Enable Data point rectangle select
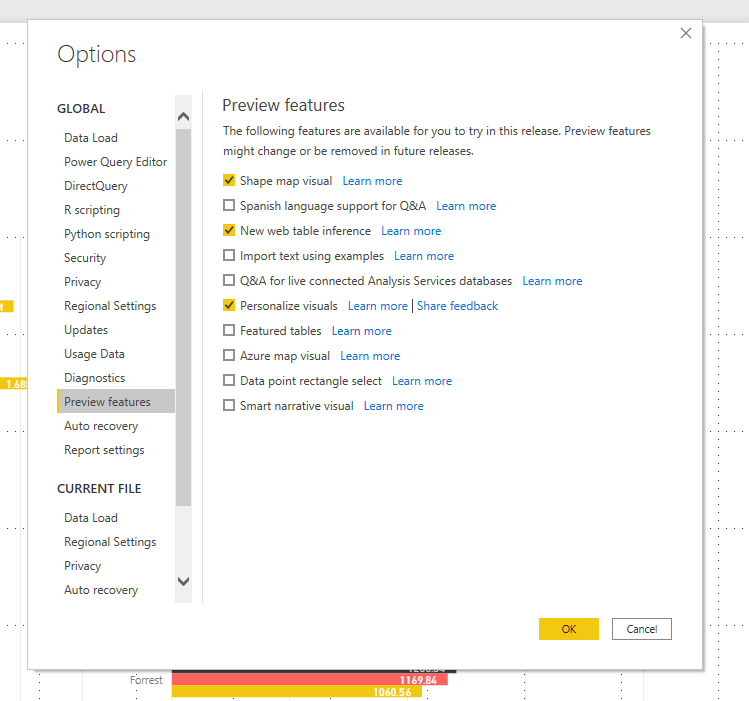This screenshot has width=749, height=701. (229, 380)
